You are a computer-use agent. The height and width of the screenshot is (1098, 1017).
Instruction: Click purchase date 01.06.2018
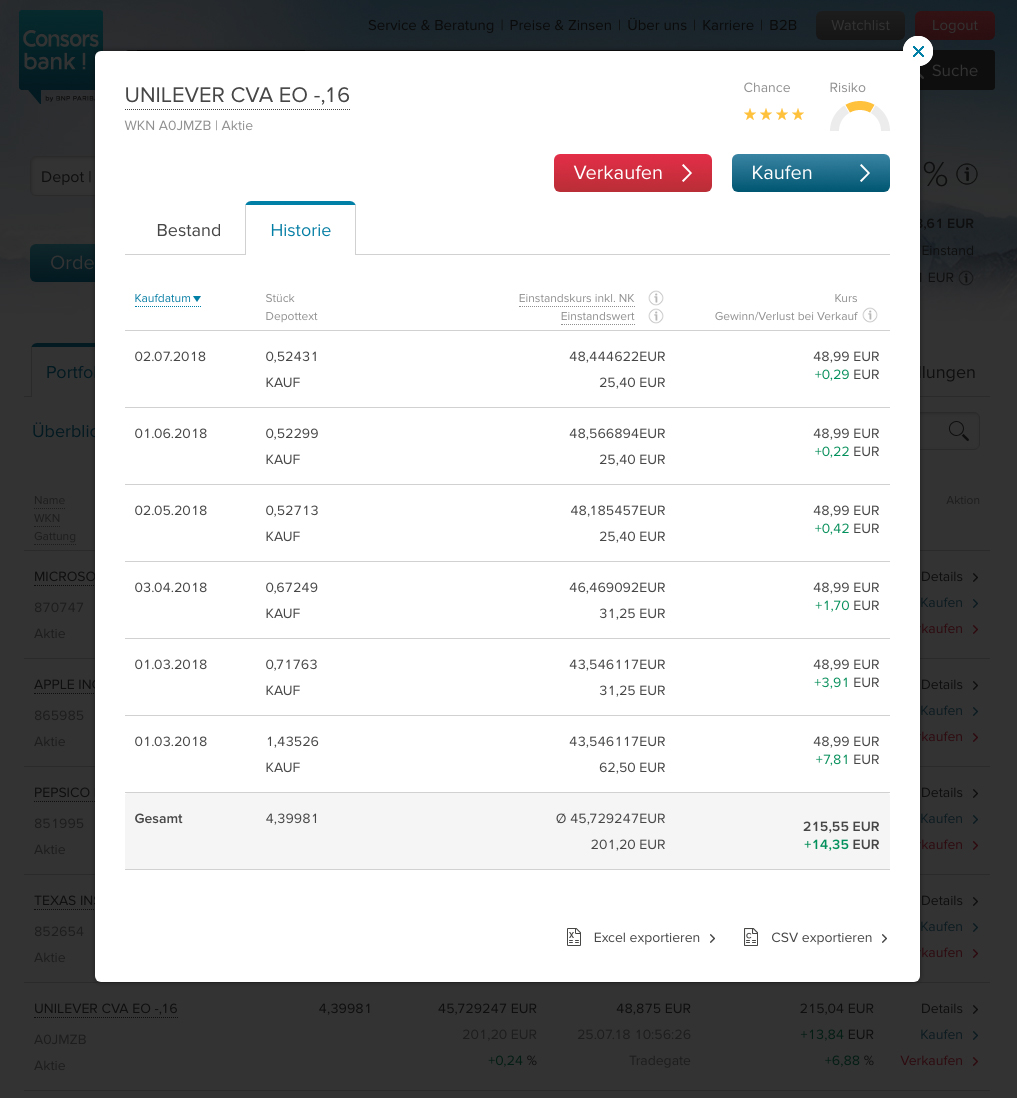[x=171, y=433]
